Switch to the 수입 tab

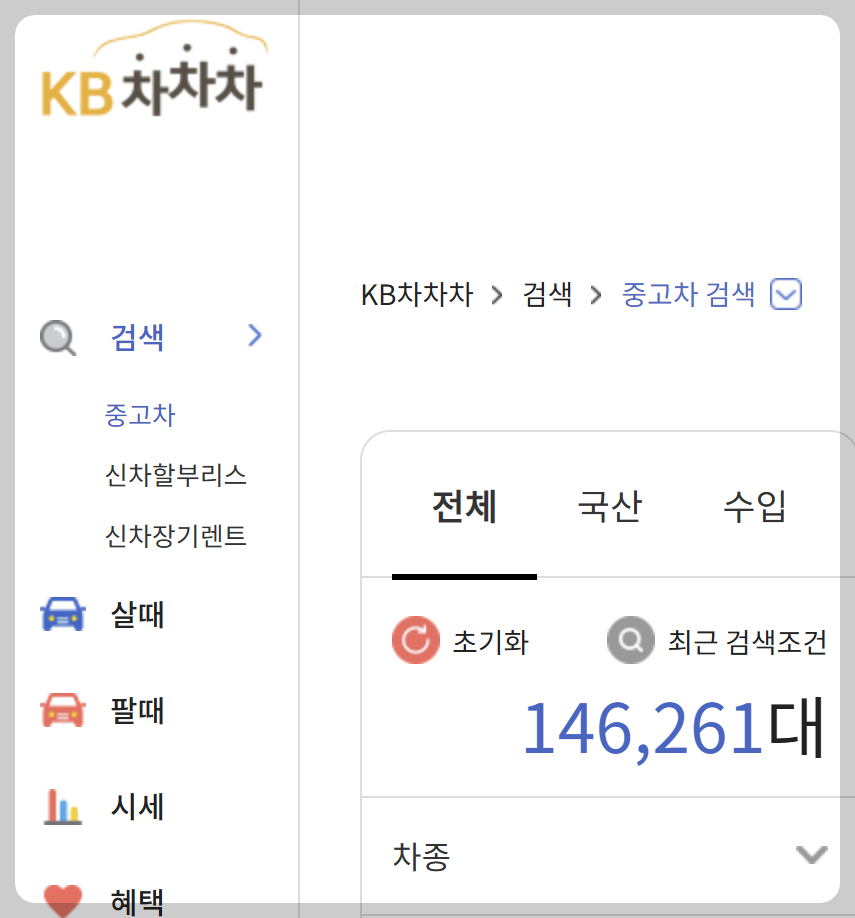754,507
